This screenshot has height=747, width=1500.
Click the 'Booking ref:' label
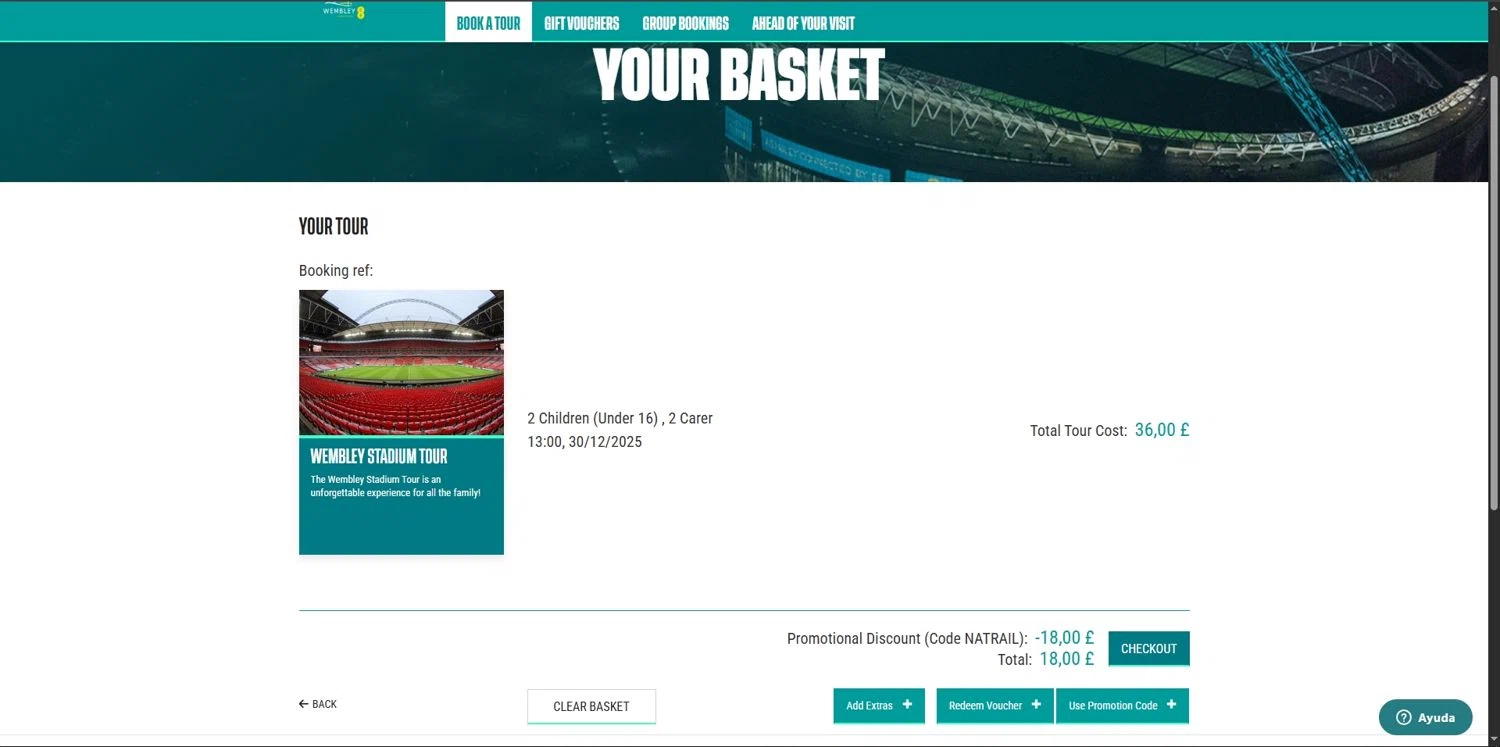336,270
